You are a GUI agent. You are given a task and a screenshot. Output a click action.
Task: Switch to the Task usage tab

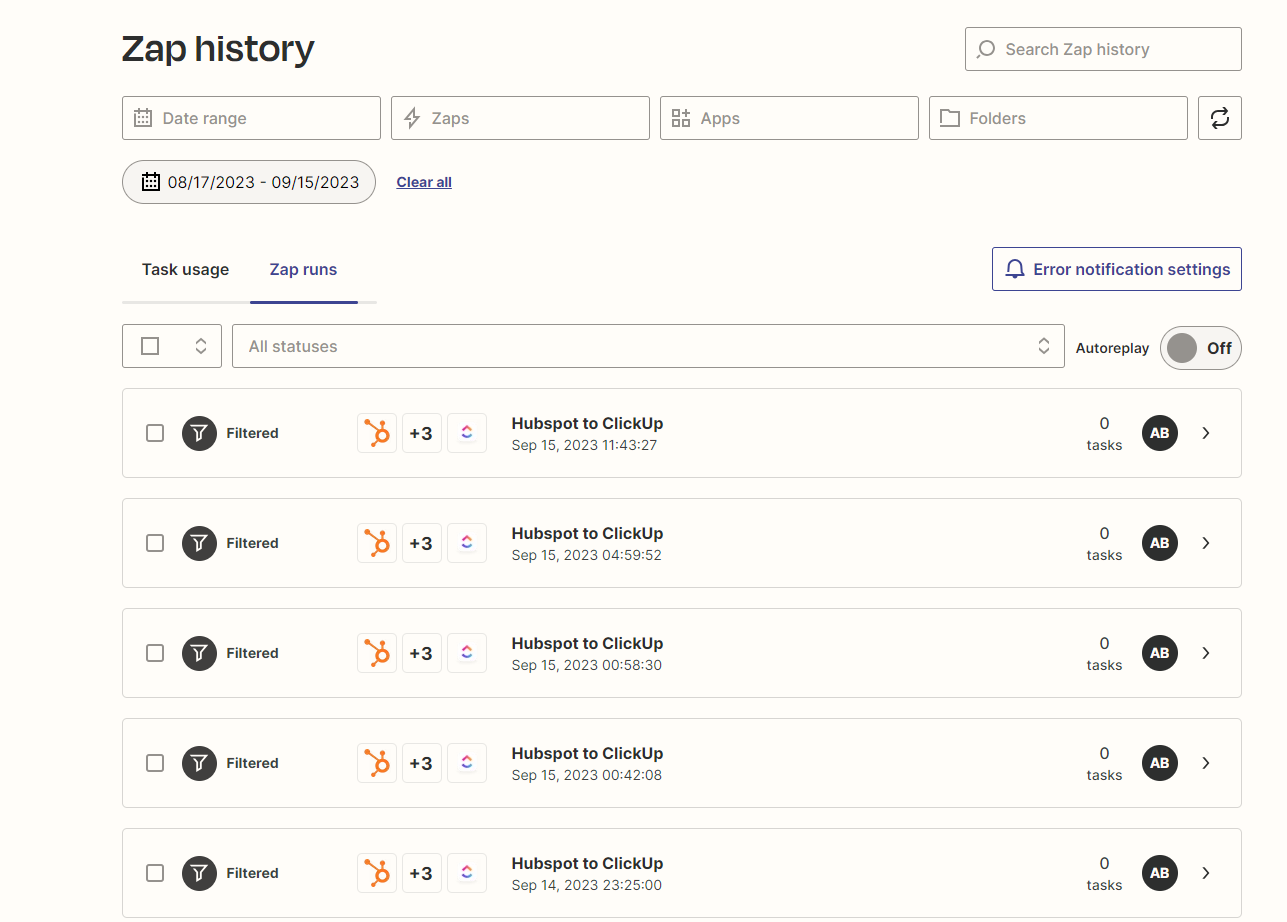point(185,269)
